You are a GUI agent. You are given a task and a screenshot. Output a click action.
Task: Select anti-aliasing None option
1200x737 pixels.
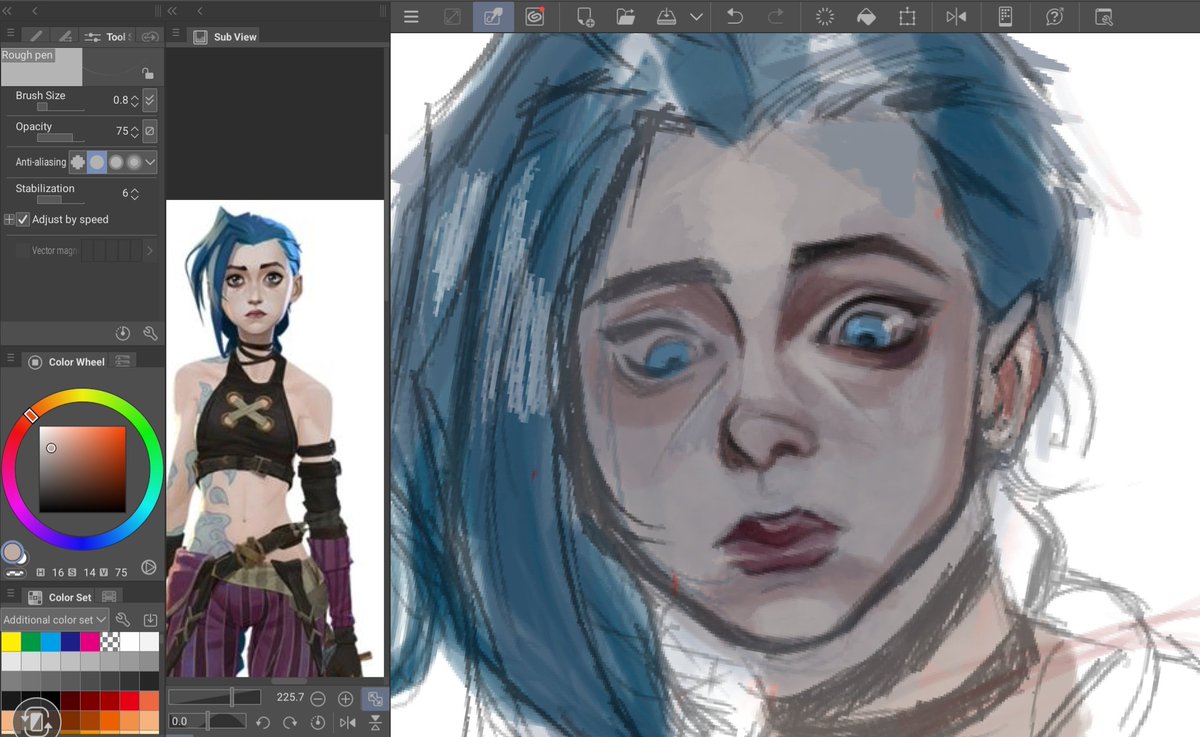coord(78,161)
